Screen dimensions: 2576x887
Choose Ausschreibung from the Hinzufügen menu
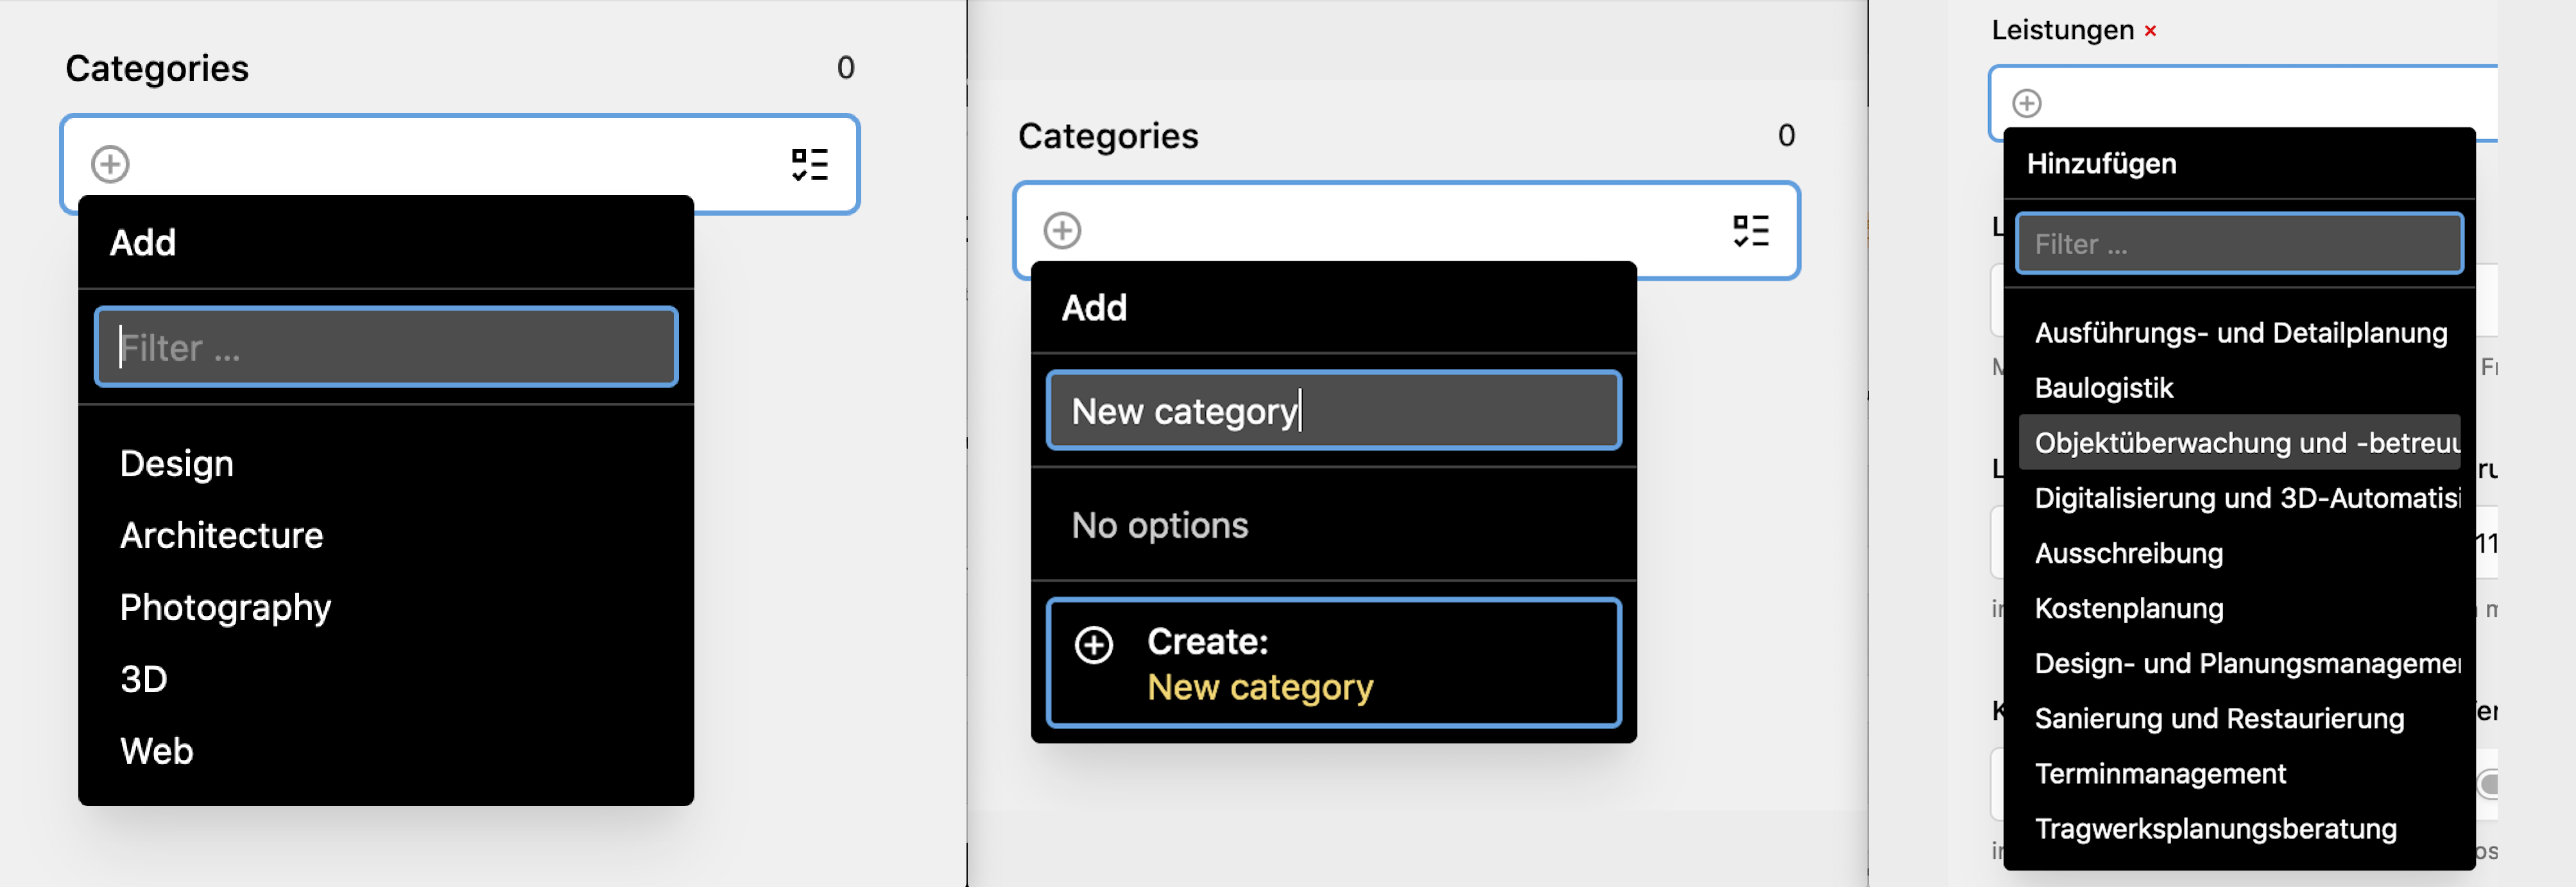[x=2128, y=553]
